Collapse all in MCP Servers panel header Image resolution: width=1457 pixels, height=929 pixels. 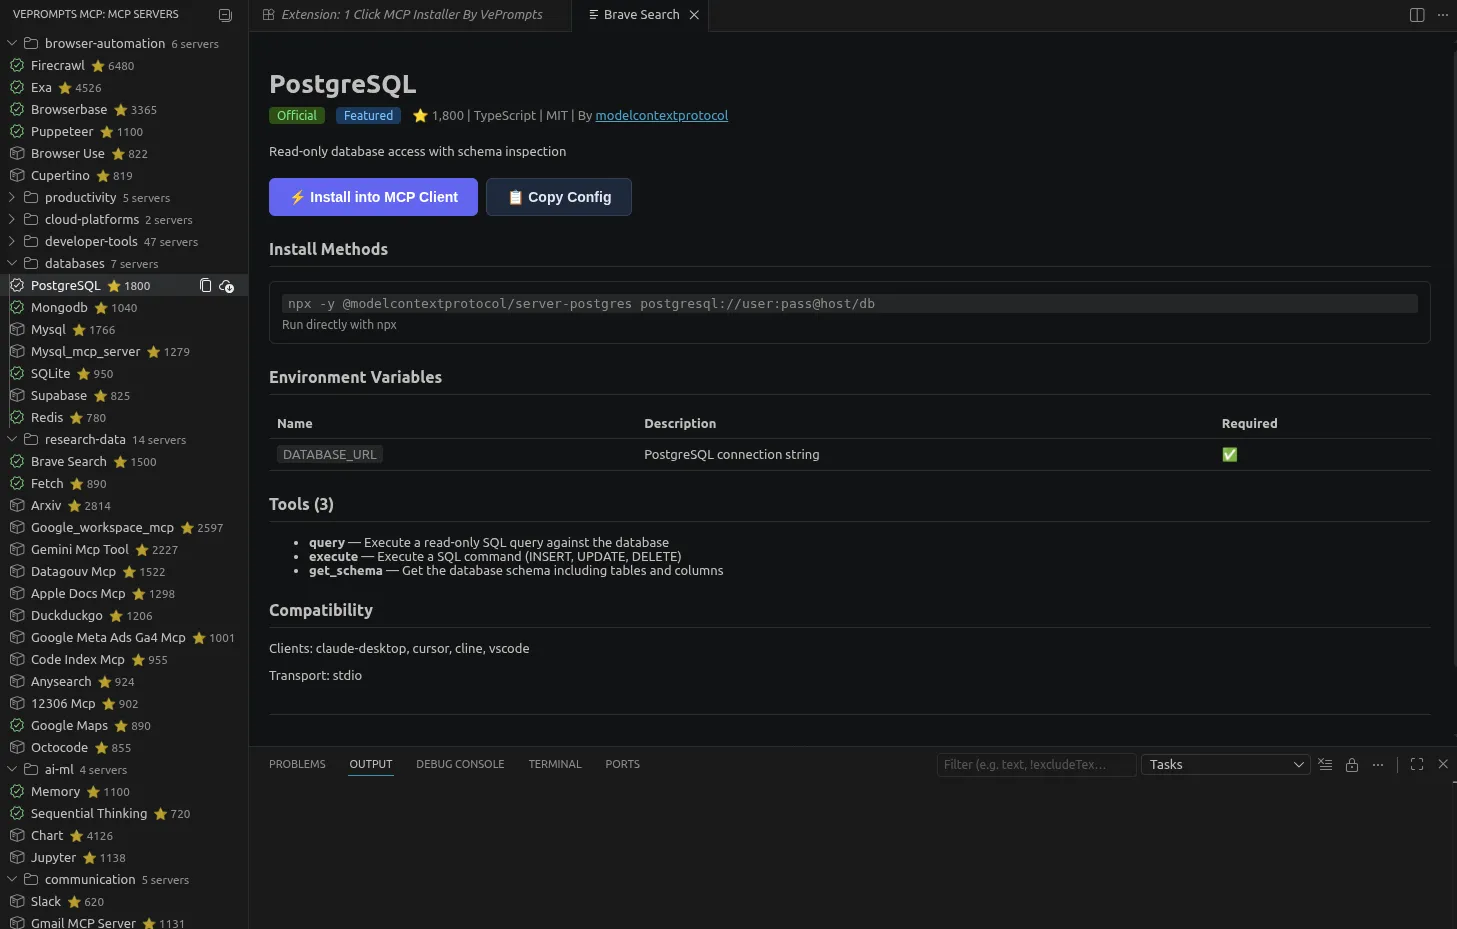point(225,15)
